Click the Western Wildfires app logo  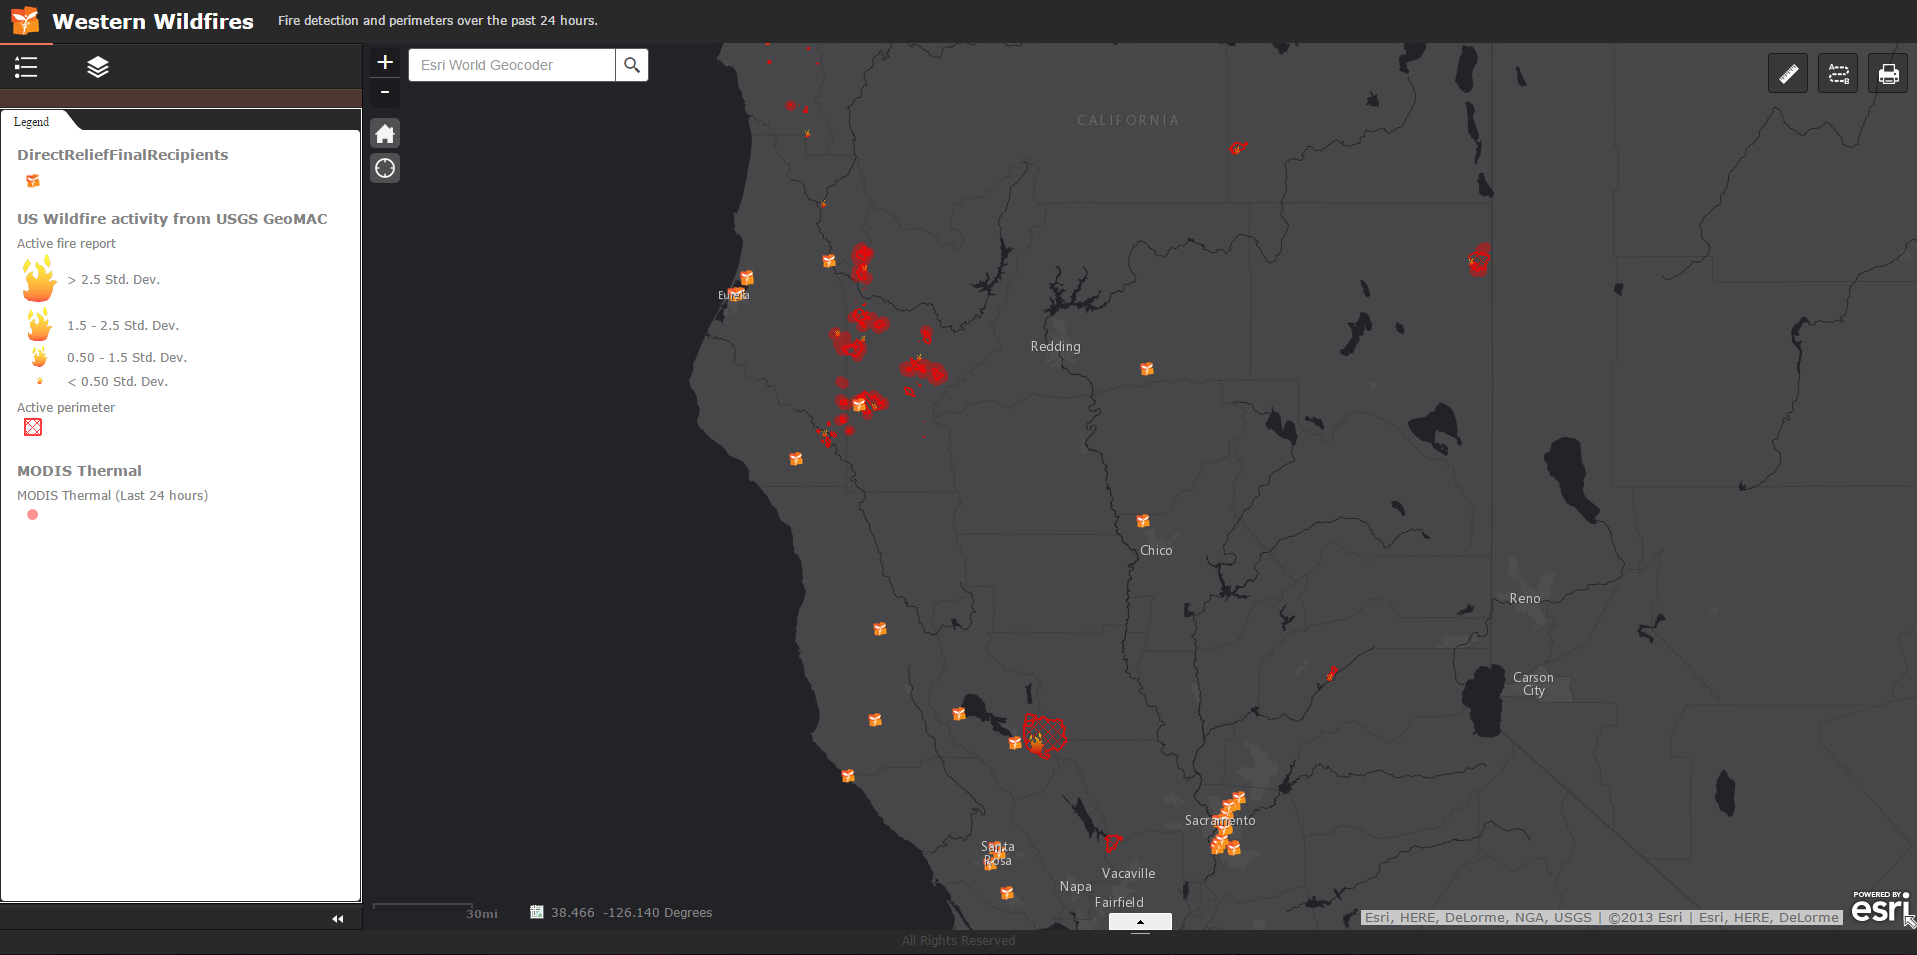tap(25, 21)
